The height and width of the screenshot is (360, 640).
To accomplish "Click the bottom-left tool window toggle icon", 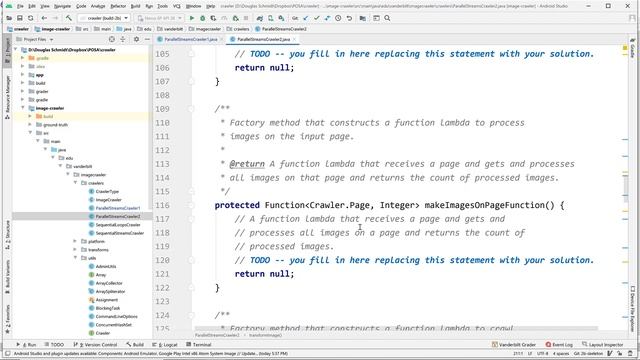I will [7, 353].
